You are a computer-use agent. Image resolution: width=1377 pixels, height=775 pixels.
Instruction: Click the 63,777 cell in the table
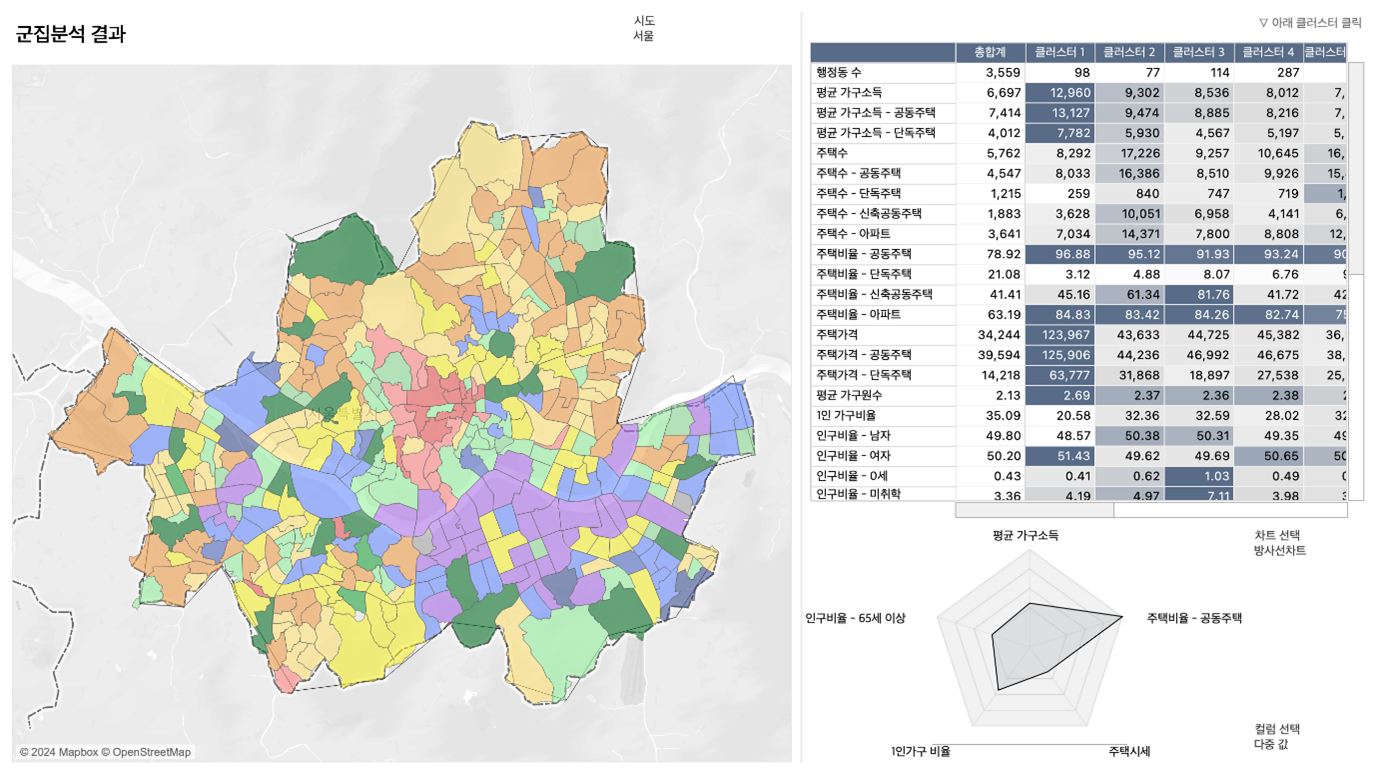coord(1059,375)
